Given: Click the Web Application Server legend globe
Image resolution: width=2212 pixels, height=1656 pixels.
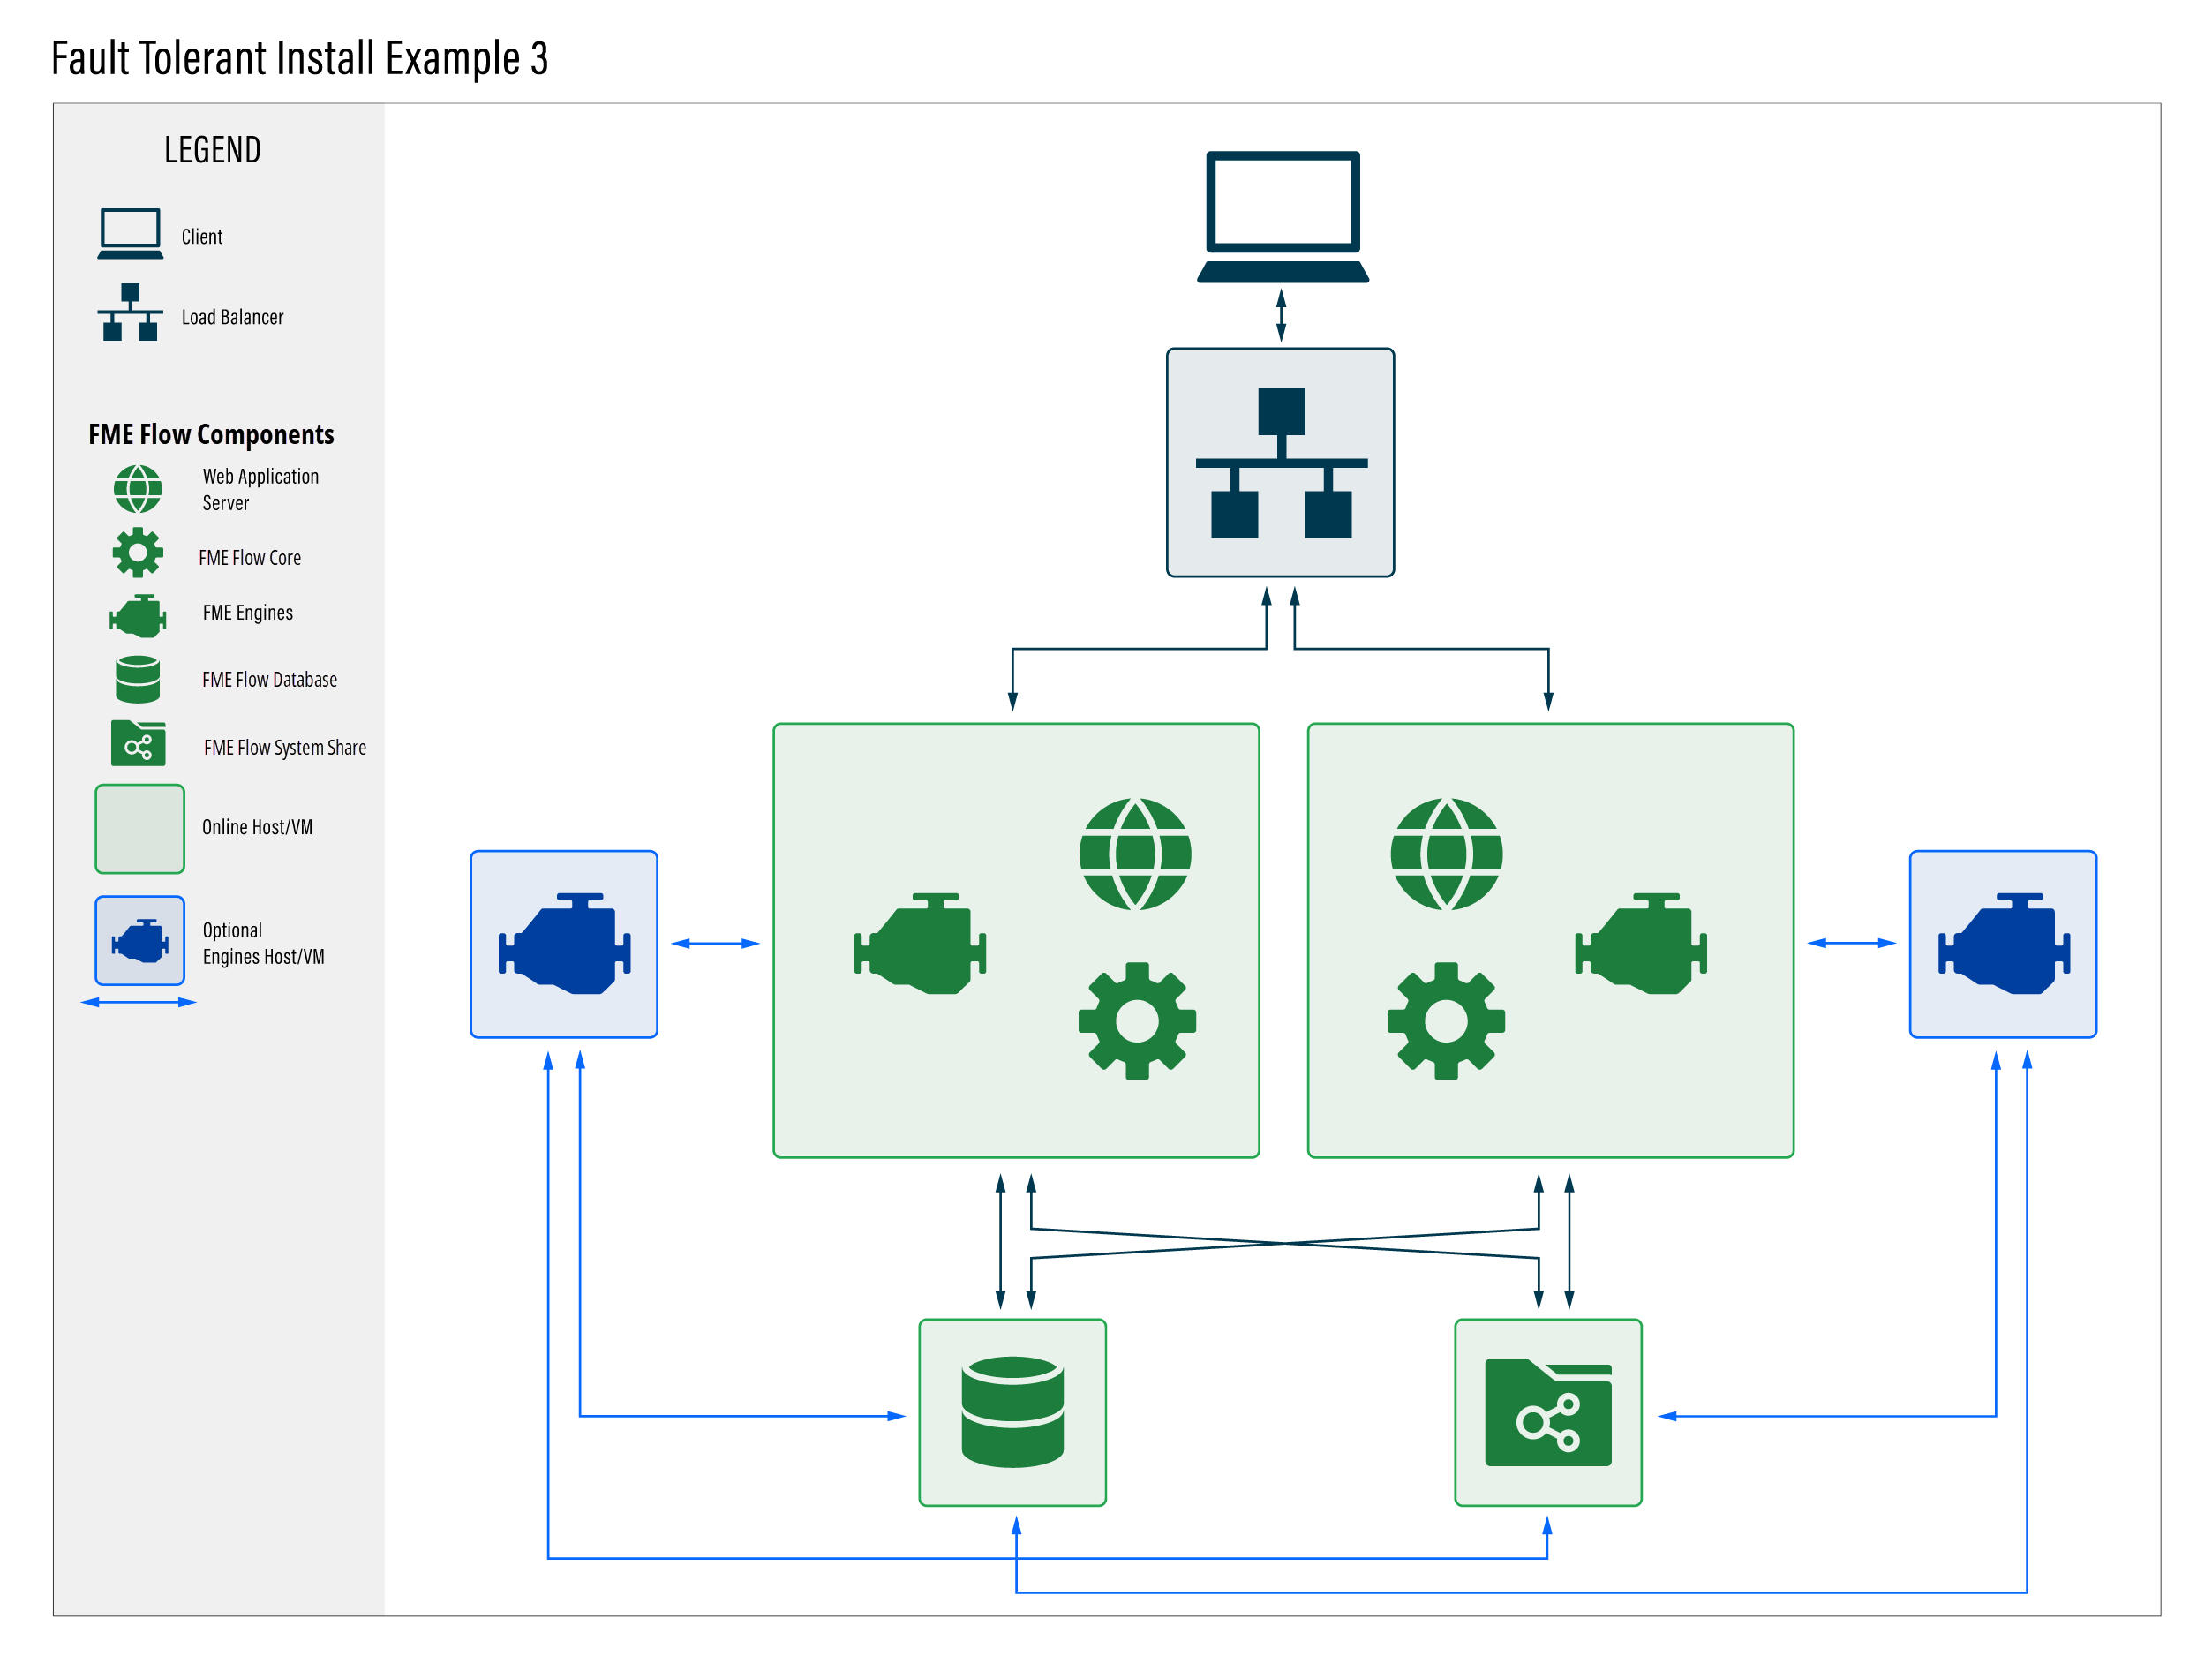Looking at the screenshot, I should tap(138, 489).
